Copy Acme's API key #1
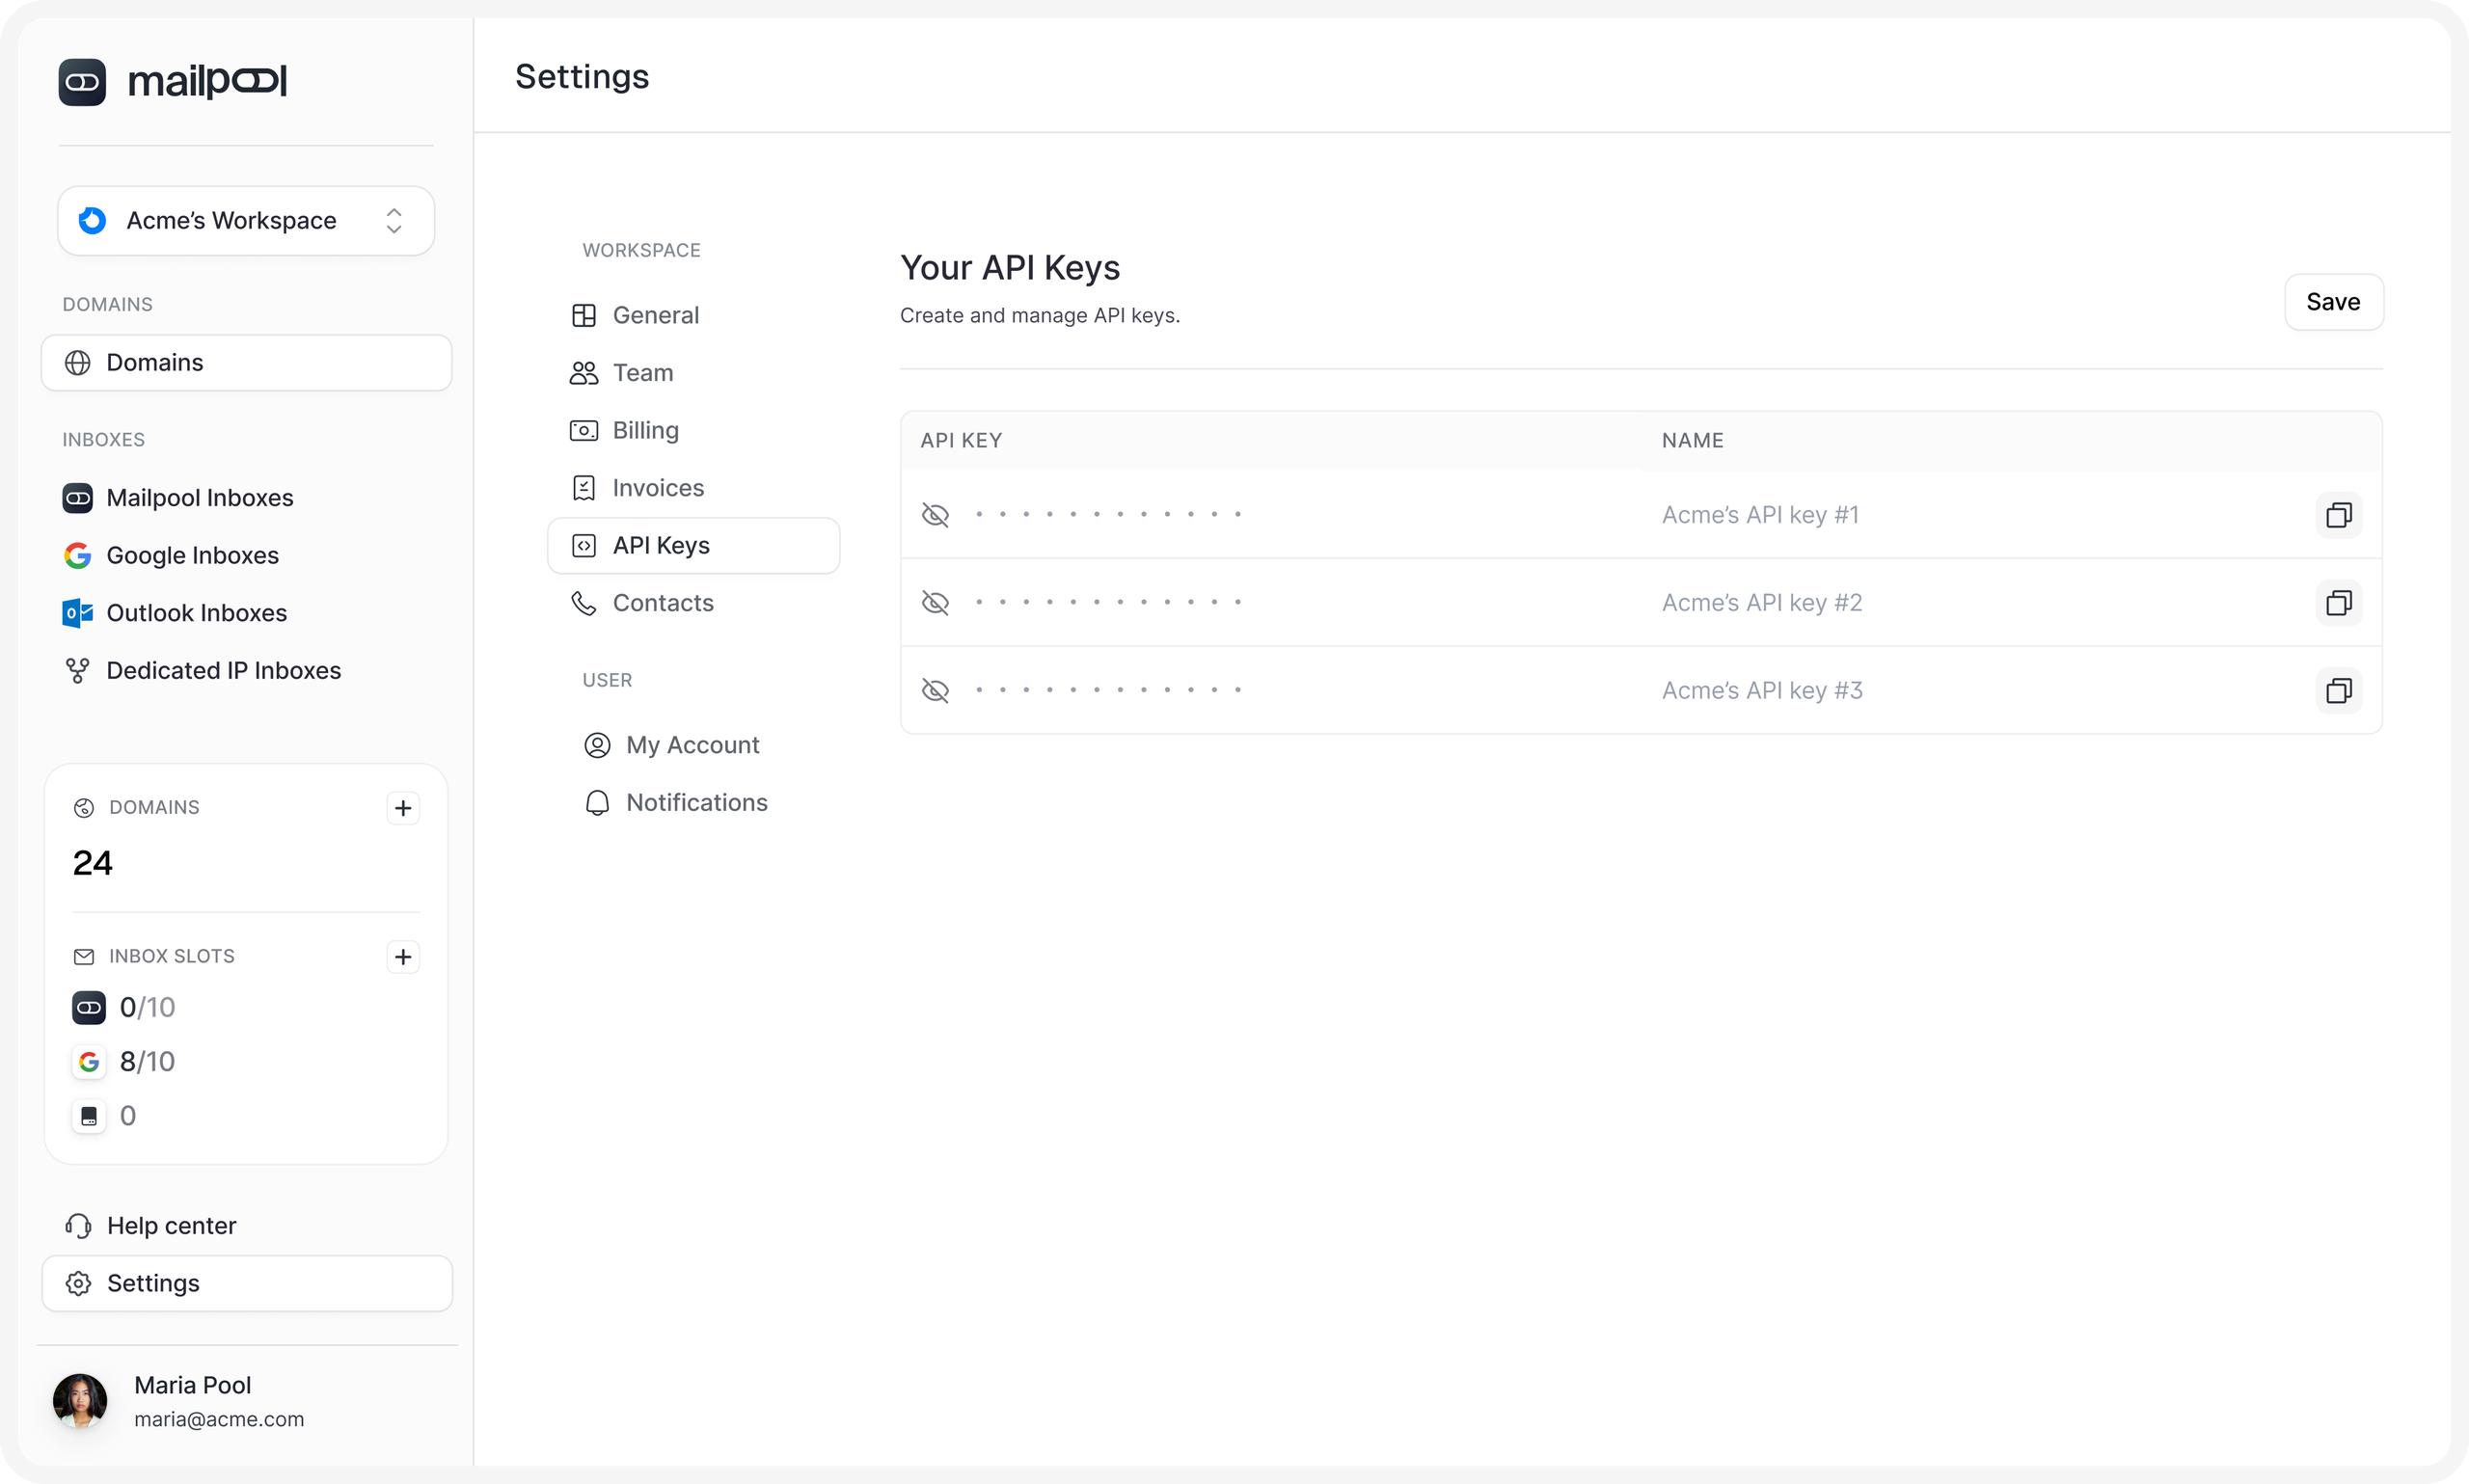This screenshot has width=2469, height=1484. point(2337,515)
